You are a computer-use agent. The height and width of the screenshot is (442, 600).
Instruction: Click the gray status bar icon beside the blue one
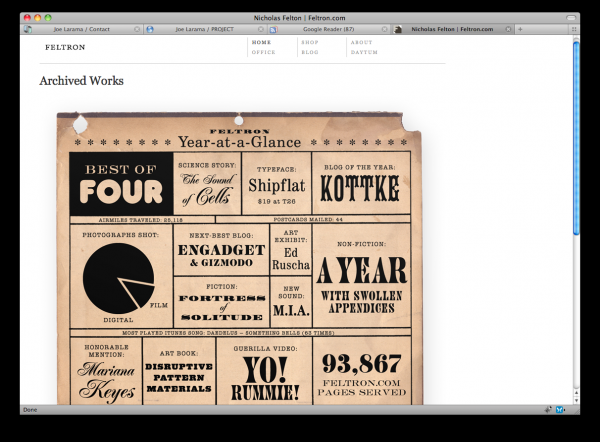tap(549, 409)
